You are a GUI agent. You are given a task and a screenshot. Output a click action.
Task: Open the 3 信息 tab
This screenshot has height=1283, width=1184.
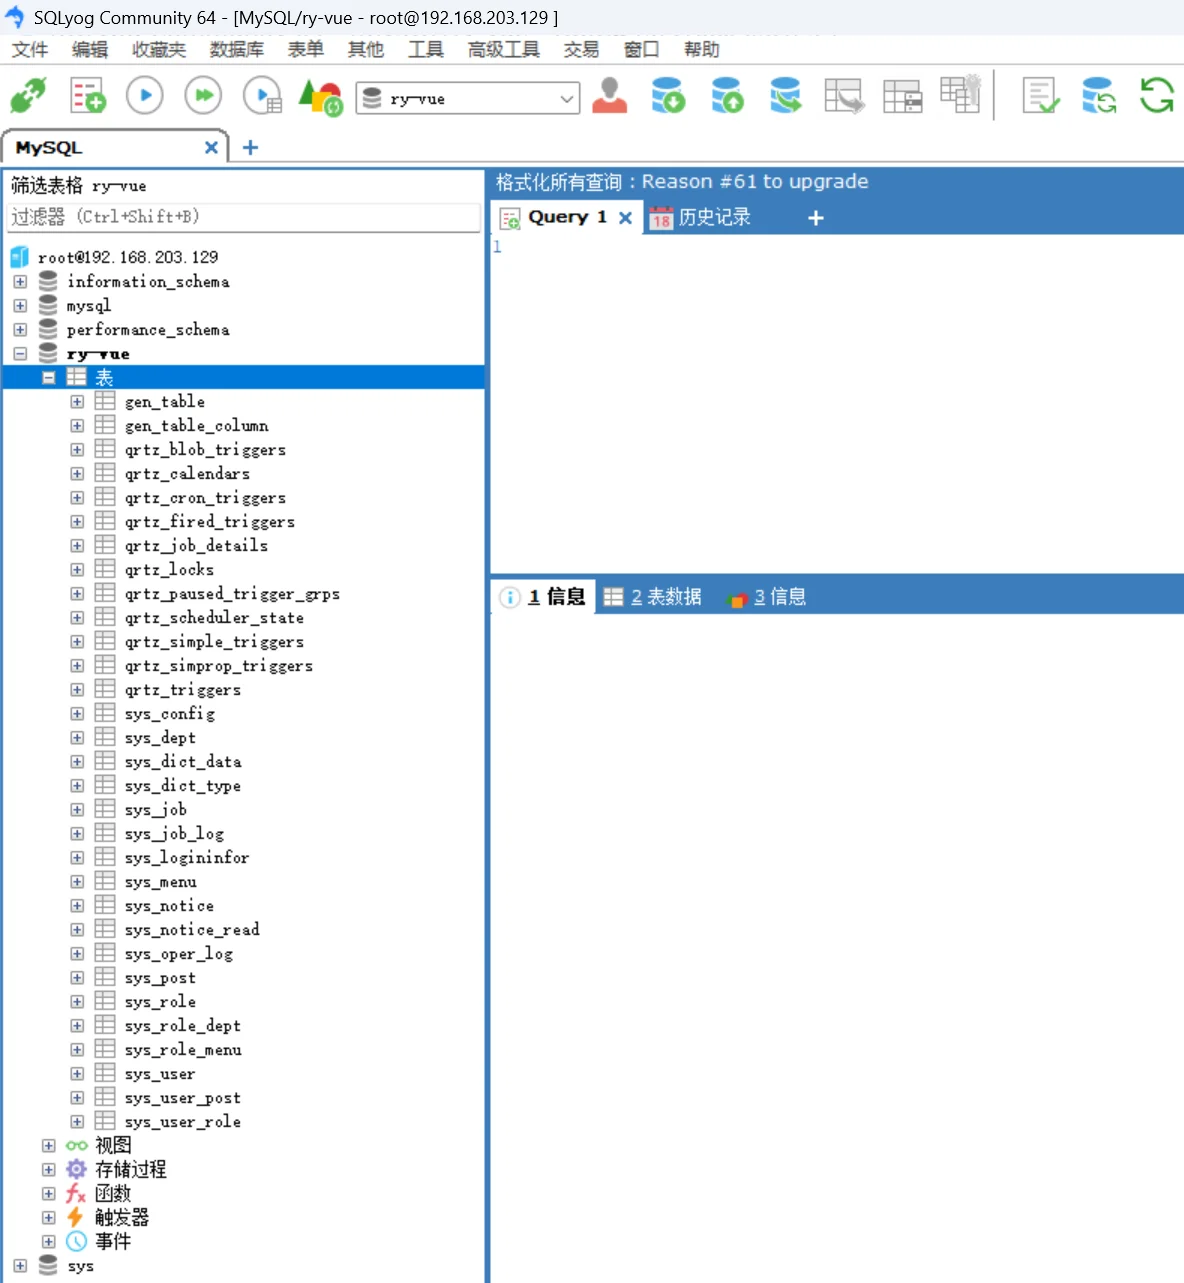tap(767, 597)
